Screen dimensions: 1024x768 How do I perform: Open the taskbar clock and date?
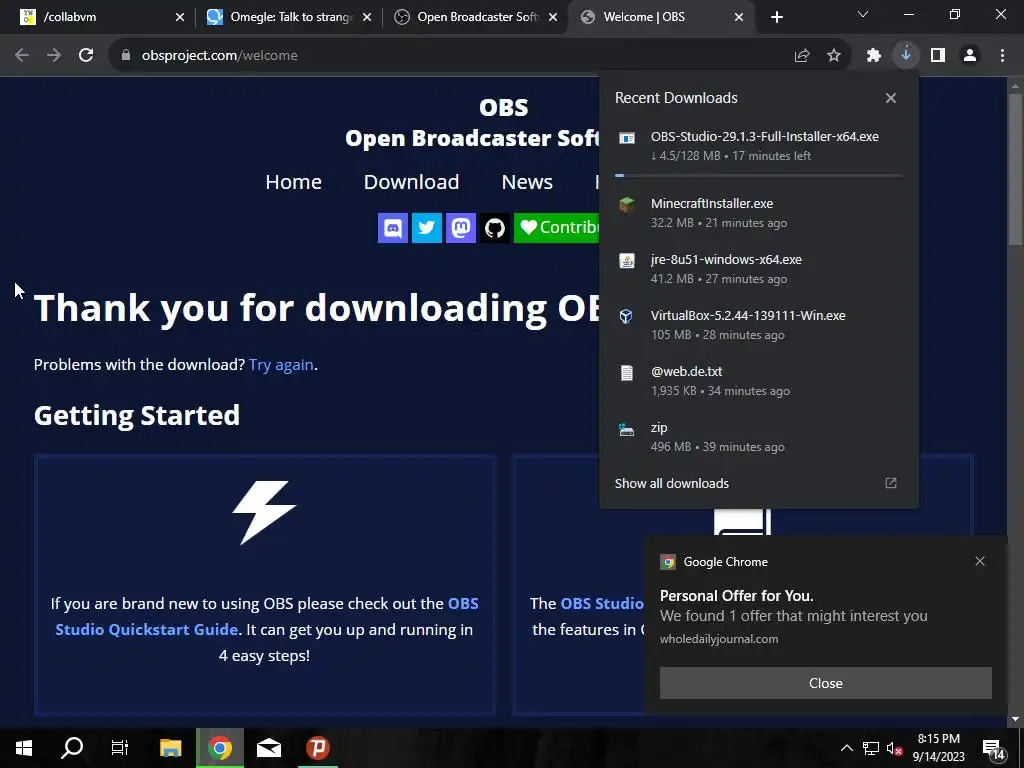938,748
